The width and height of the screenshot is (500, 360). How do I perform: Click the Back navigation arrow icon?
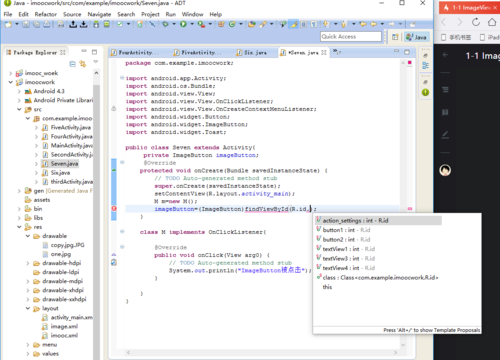tap(374, 24)
